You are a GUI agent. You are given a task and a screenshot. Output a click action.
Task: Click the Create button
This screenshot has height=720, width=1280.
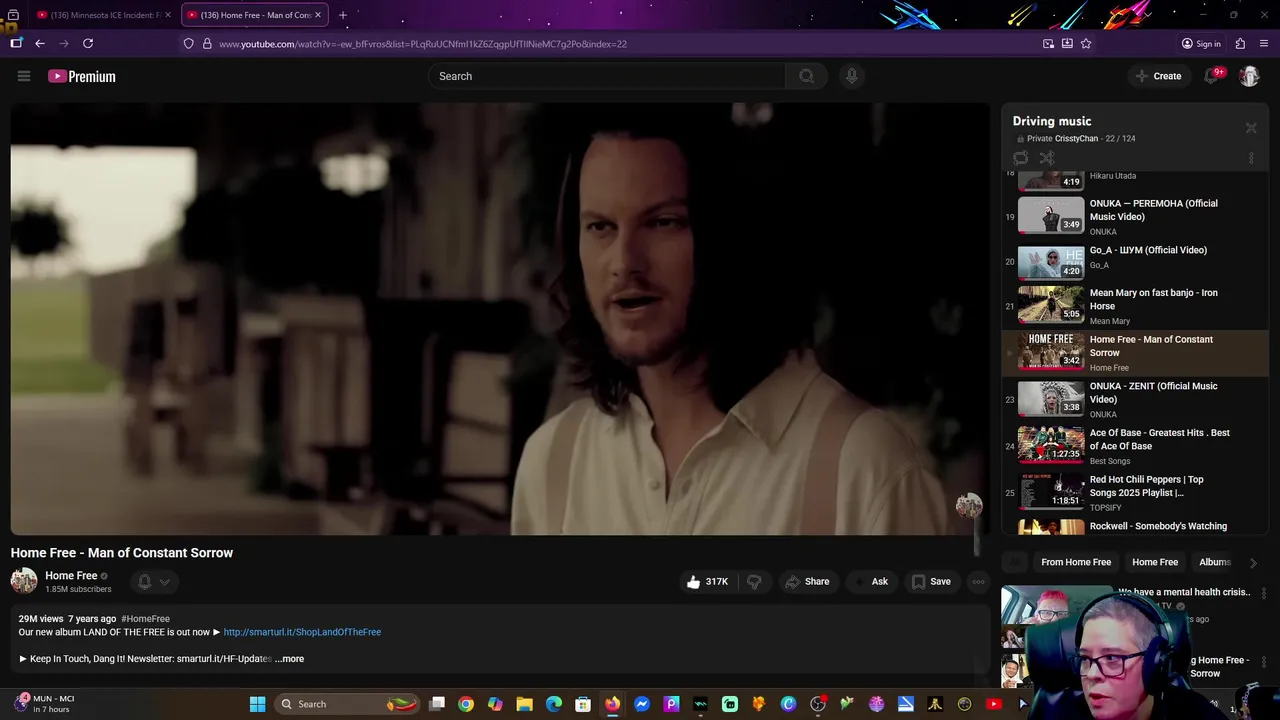1158,76
